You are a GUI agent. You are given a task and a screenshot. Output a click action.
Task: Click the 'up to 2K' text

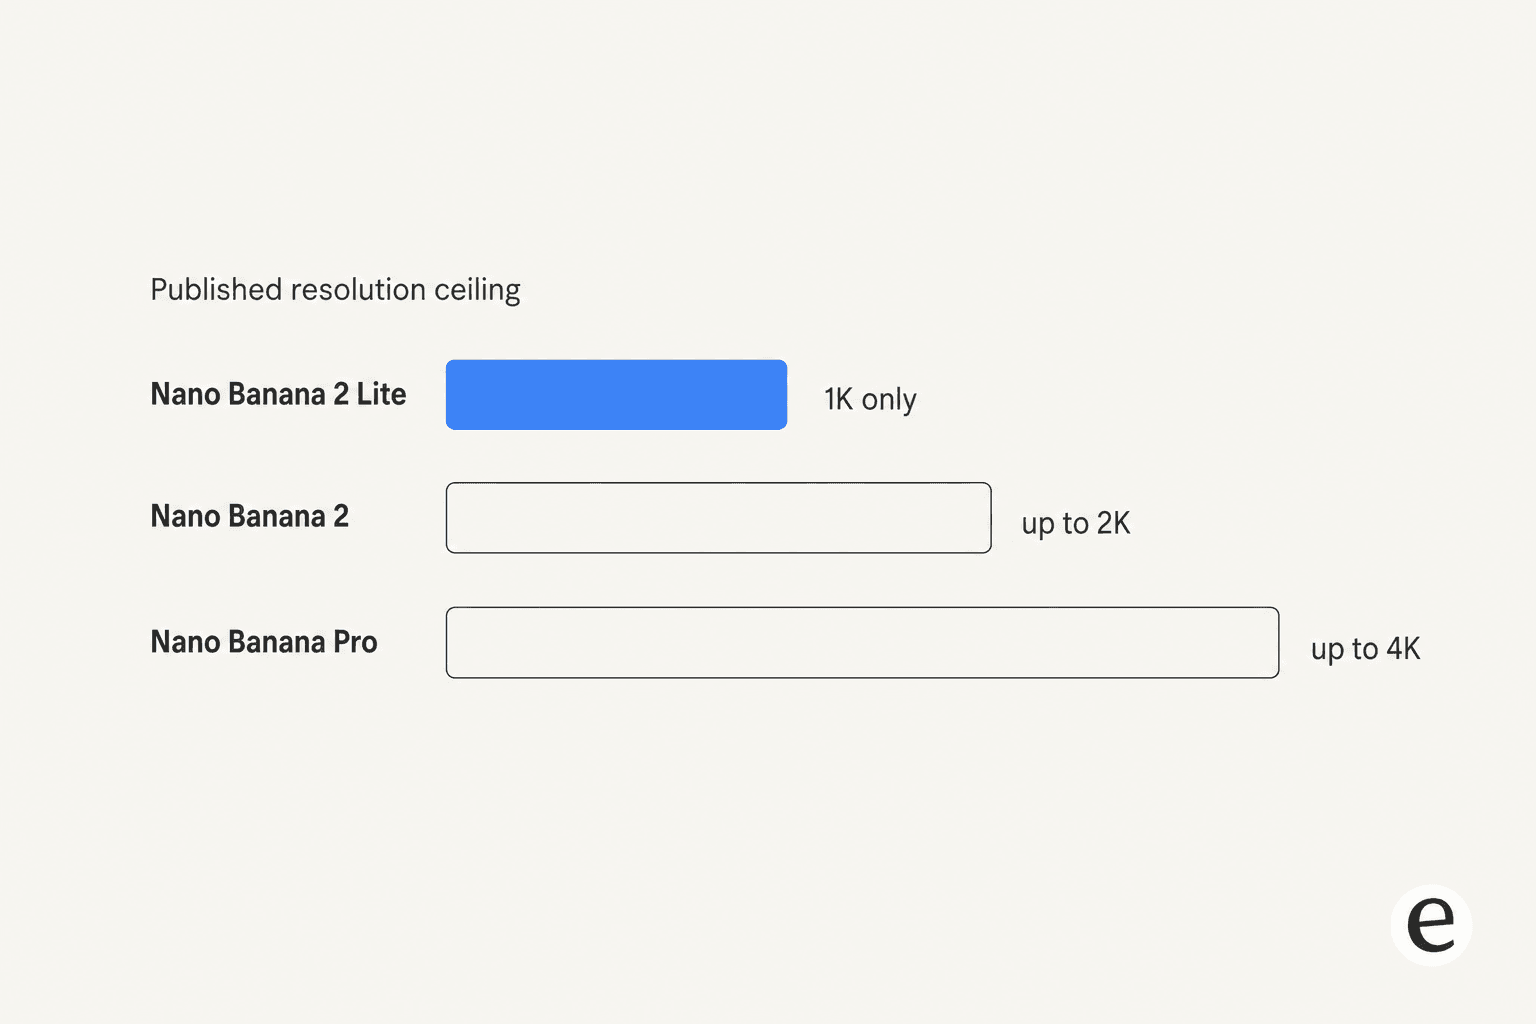click(1076, 523)
